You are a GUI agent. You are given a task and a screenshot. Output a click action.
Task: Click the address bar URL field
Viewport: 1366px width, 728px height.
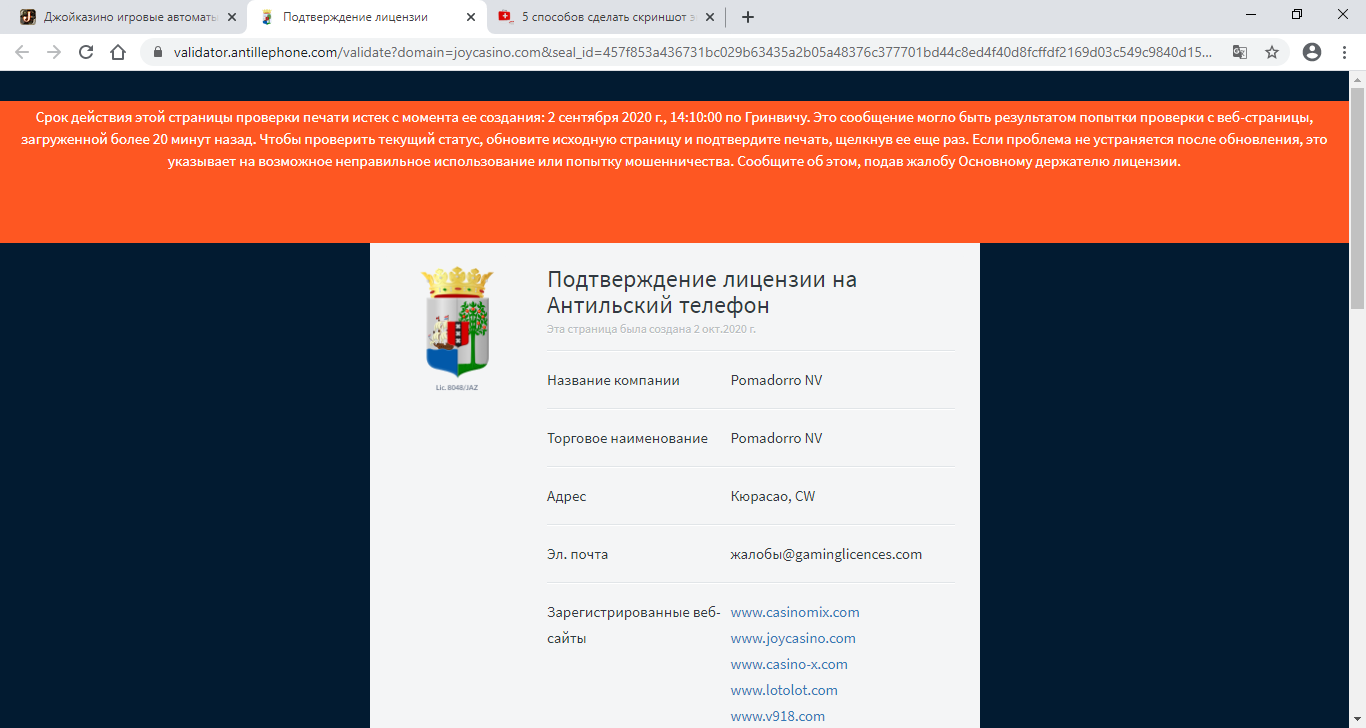[690, 52]
